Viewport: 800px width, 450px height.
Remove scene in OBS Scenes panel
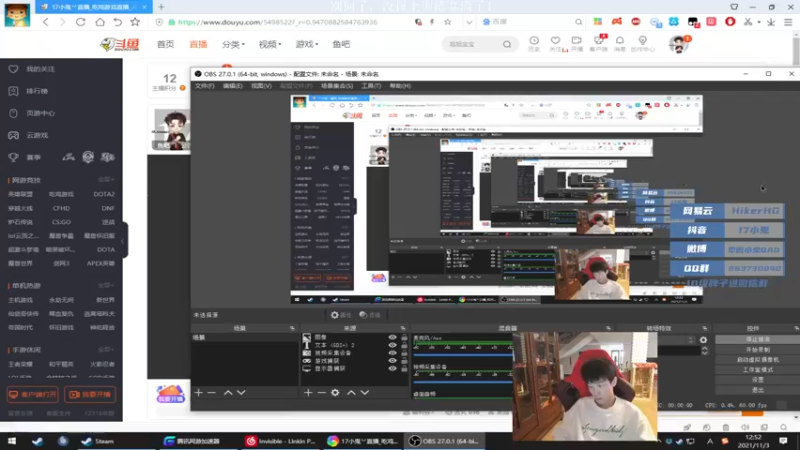point(212,392)
